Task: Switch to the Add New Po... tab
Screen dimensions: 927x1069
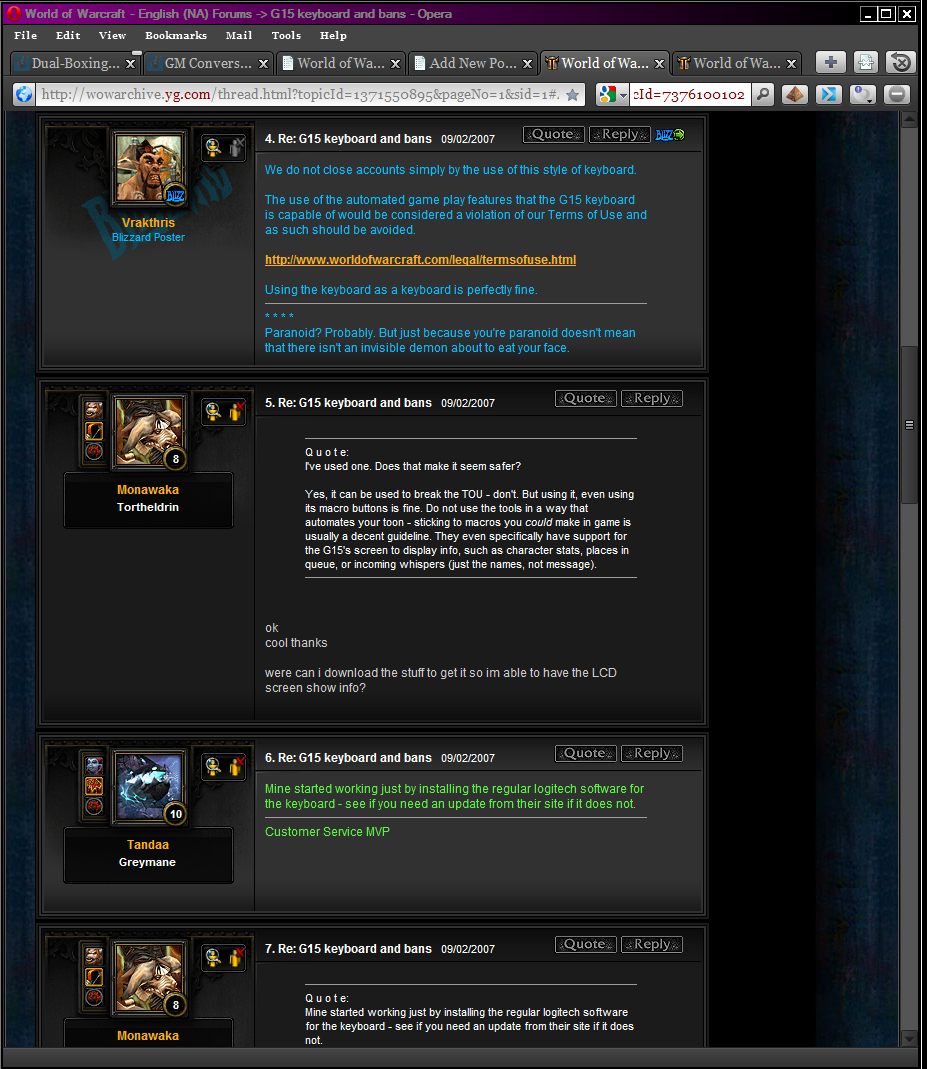Action: click(473, 63)
